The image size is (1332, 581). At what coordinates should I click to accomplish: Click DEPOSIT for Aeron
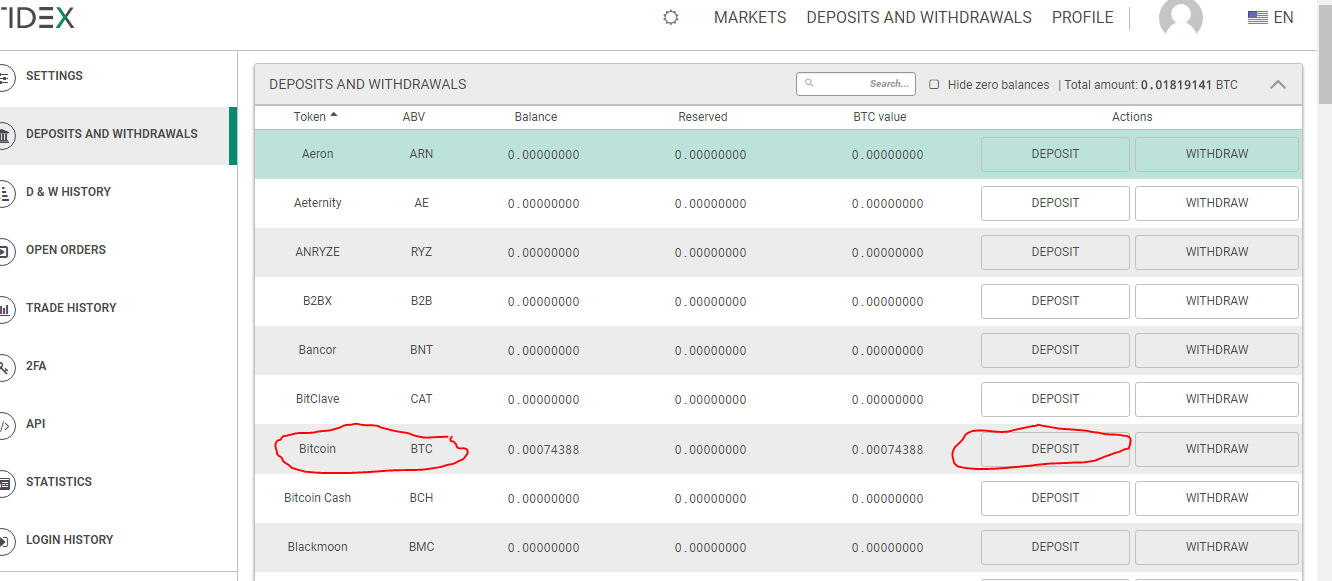[1055, 154]
